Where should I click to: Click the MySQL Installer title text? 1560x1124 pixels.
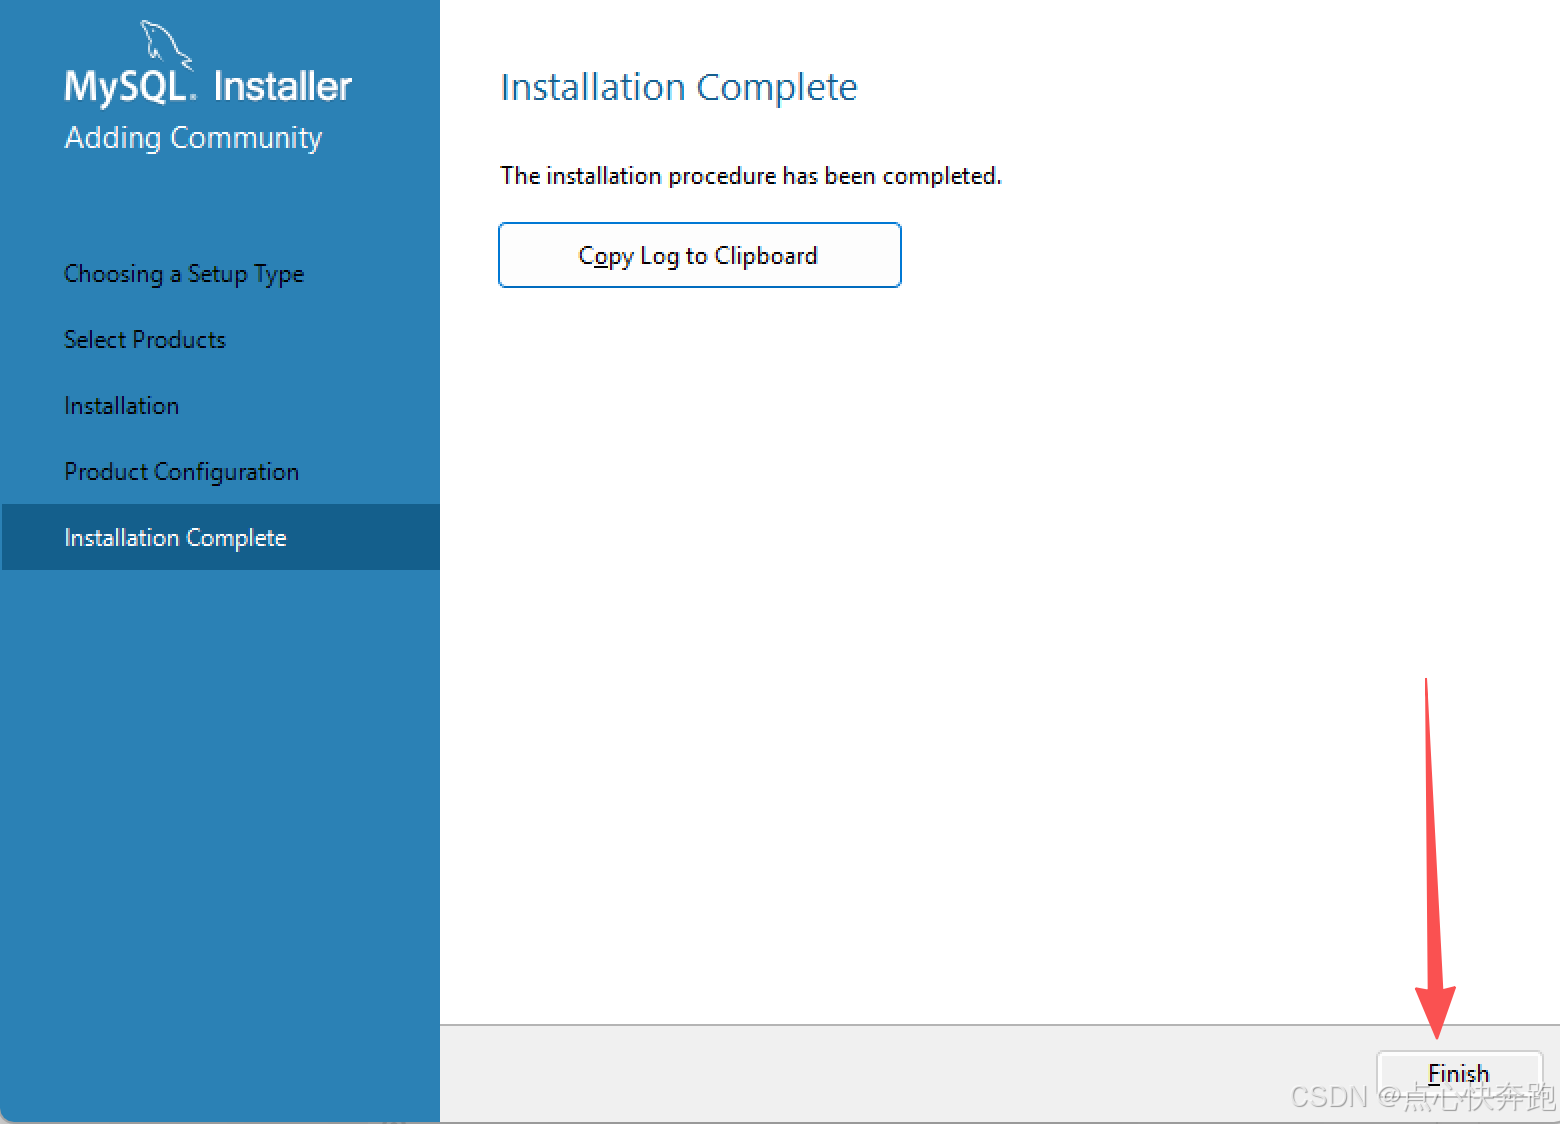tap(208, 87)
